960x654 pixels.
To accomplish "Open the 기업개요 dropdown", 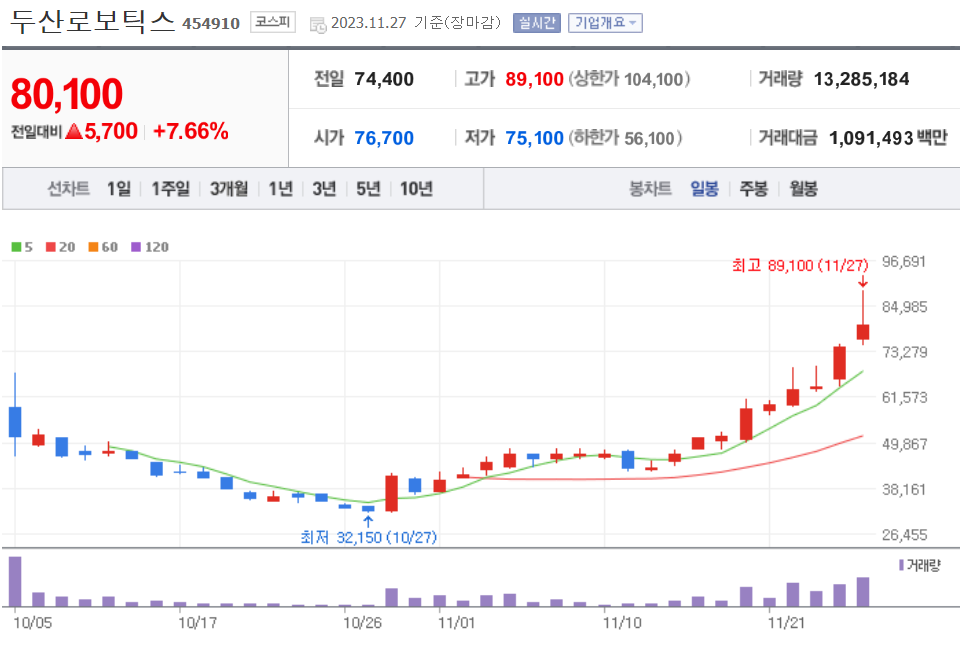I will (x=605, y=23).
